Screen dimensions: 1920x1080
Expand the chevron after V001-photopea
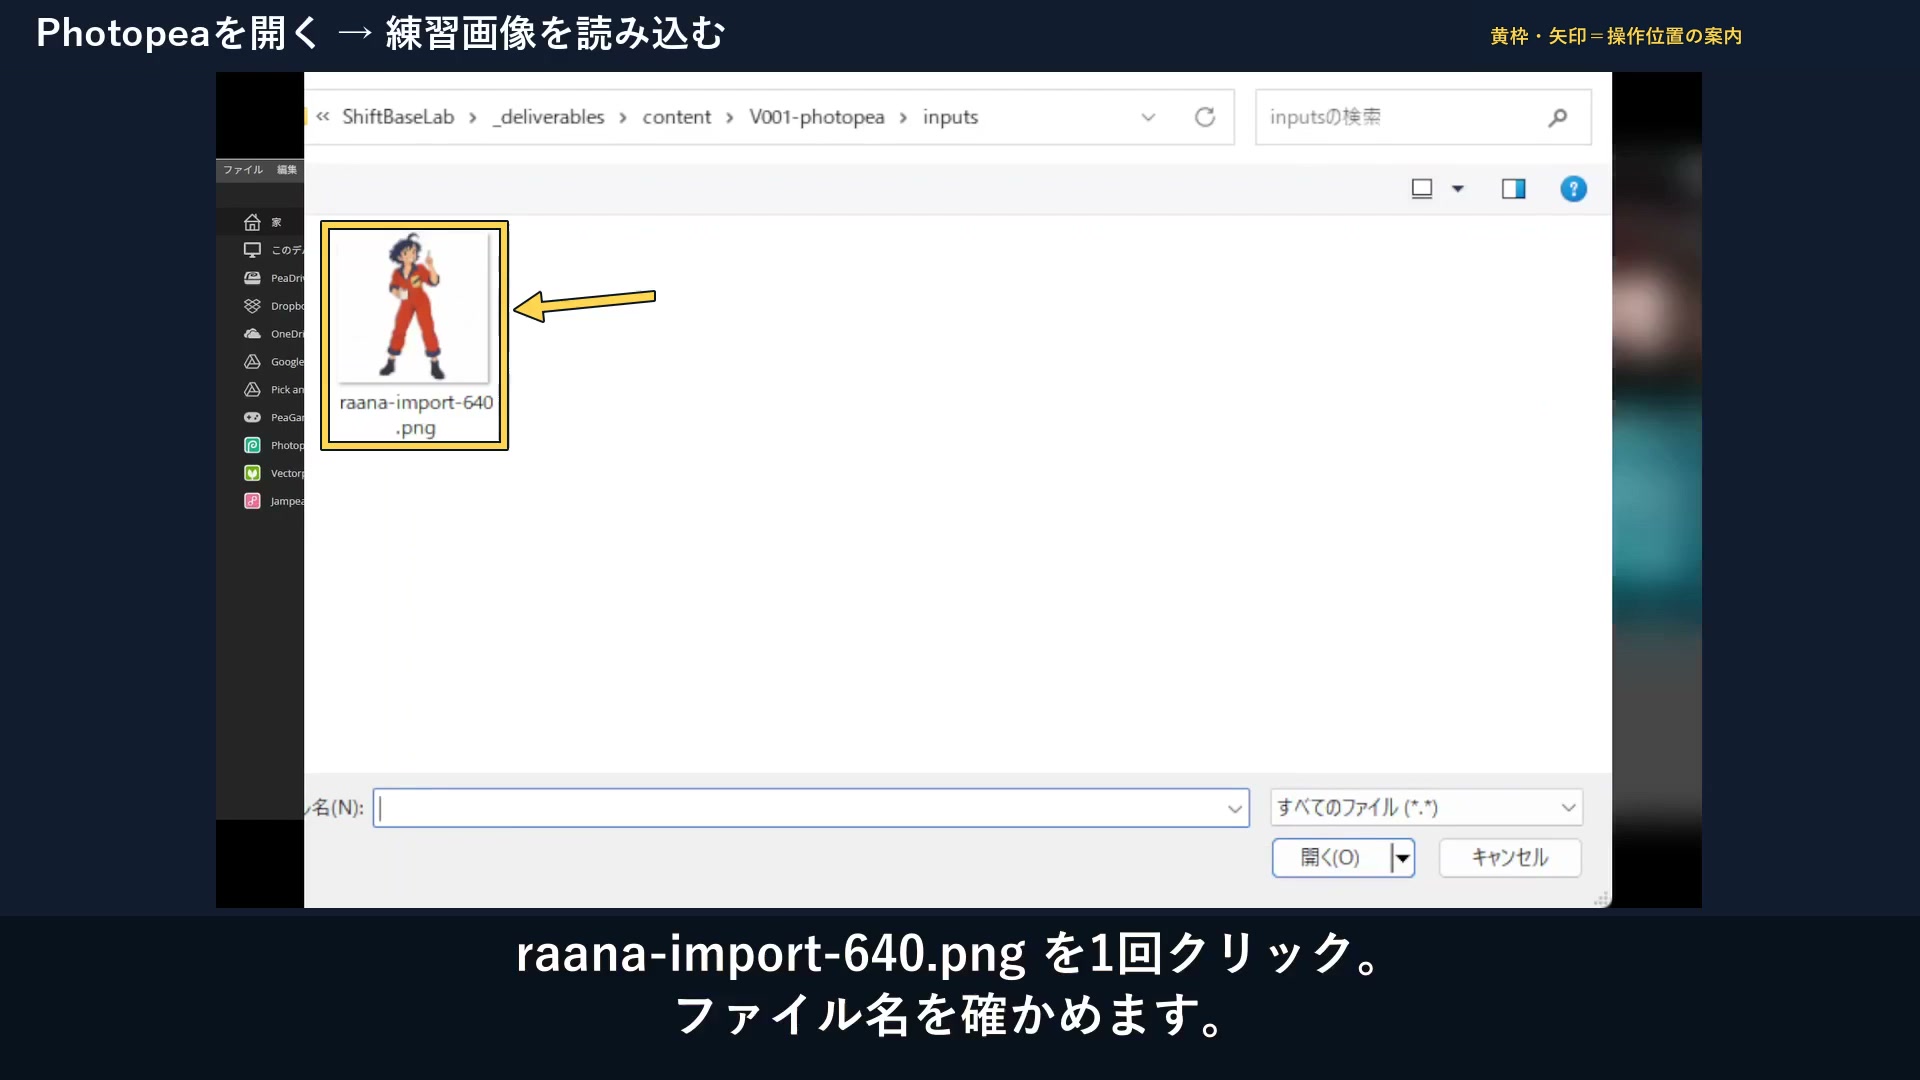[x=903, y=118]
